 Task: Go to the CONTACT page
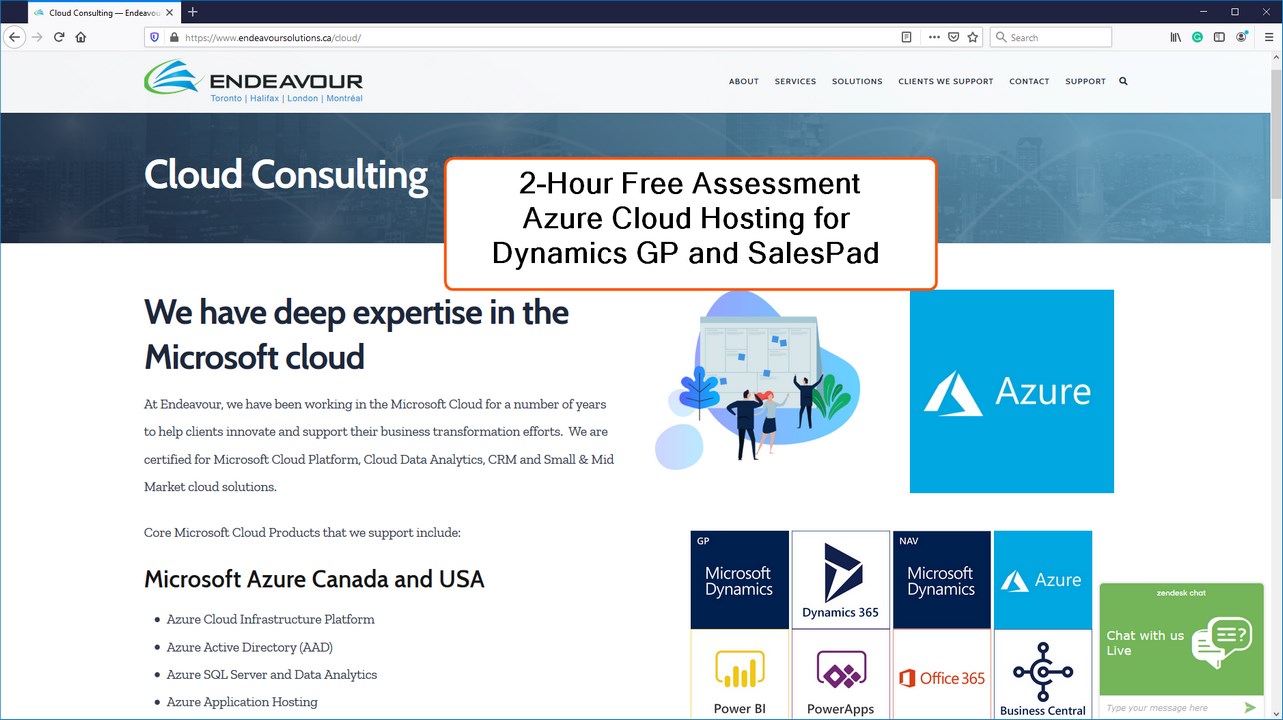click(x=1029, y=81)
